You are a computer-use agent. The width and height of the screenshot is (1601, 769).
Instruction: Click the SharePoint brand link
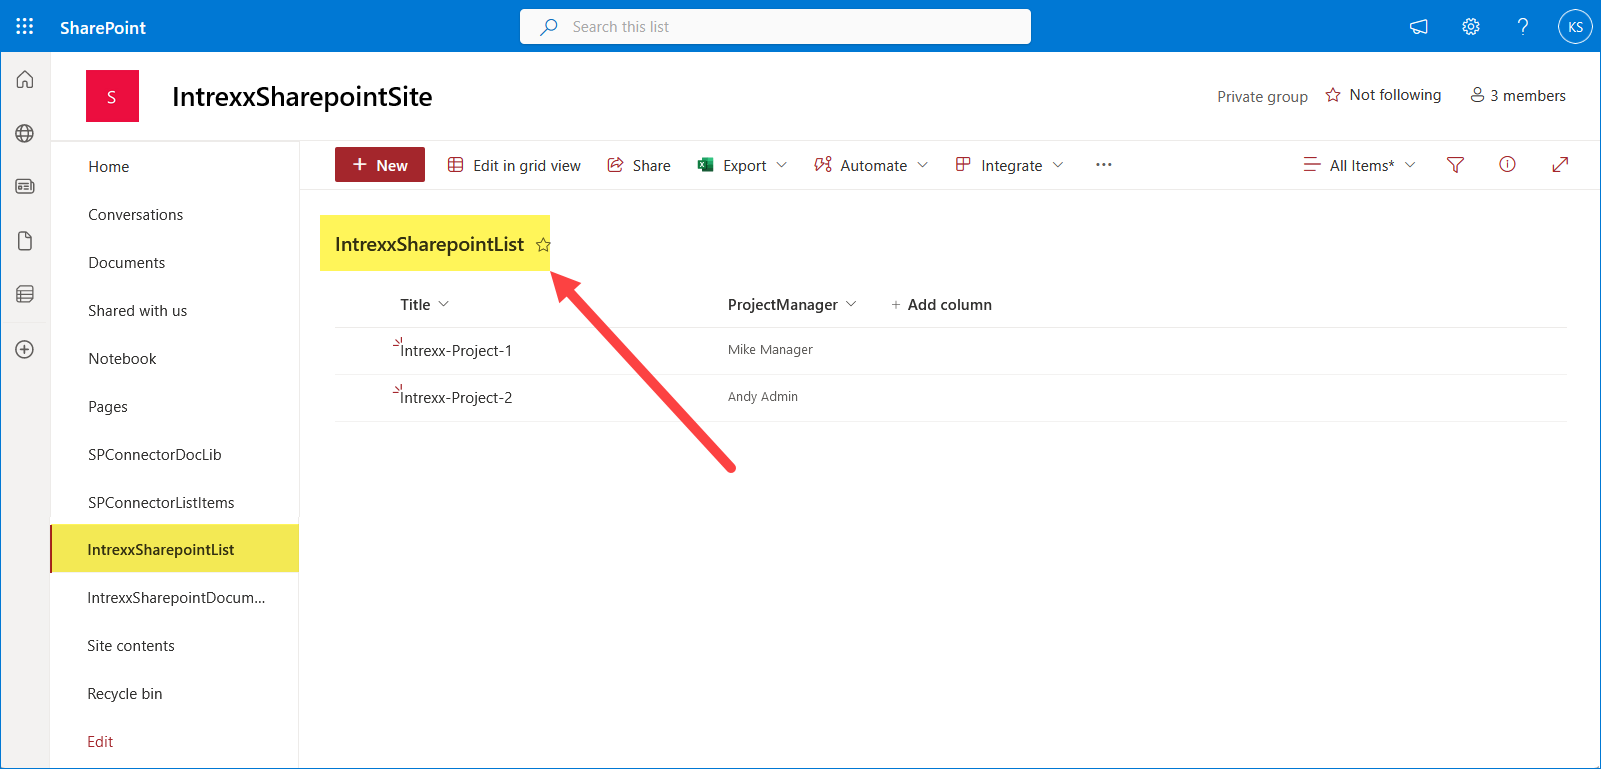click(103, 27)
